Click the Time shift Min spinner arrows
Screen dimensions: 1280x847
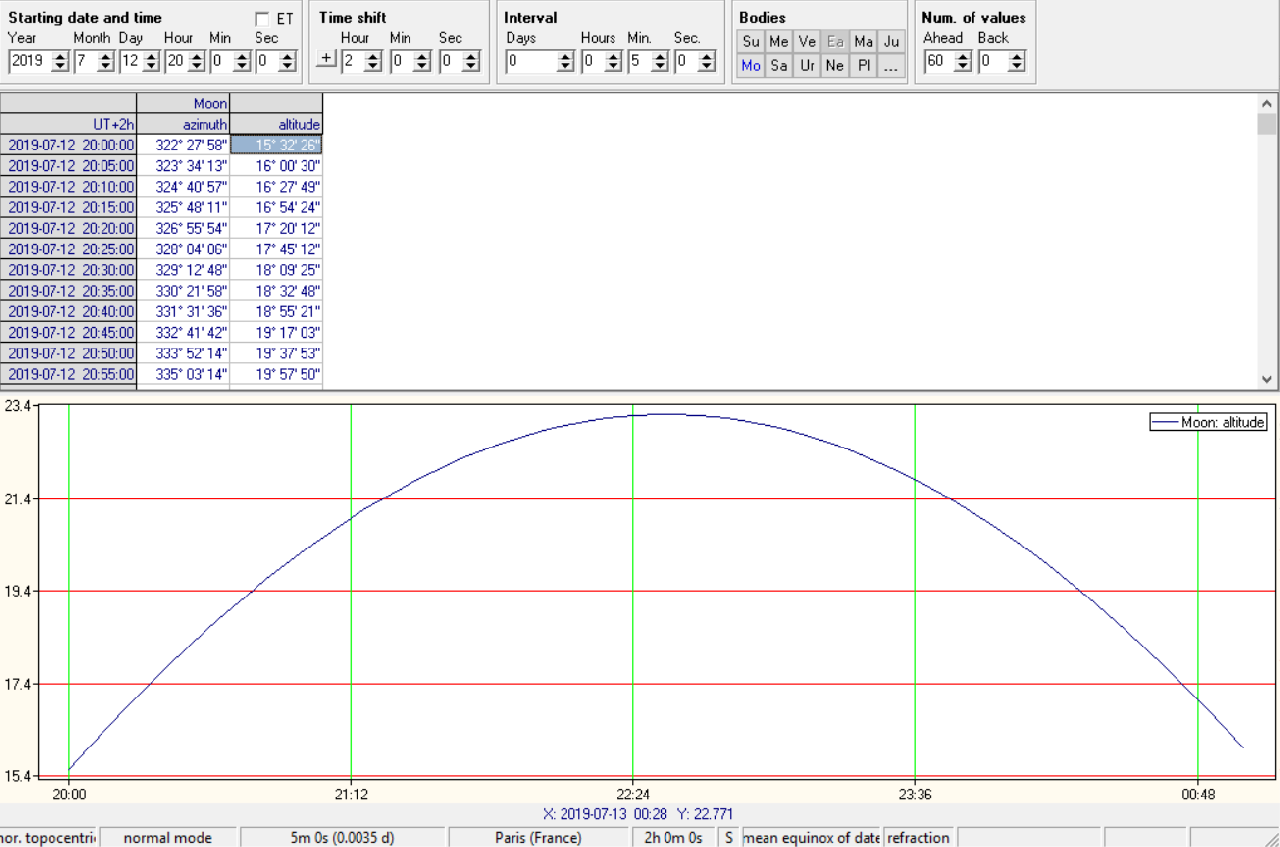click(x=422, y=61)
